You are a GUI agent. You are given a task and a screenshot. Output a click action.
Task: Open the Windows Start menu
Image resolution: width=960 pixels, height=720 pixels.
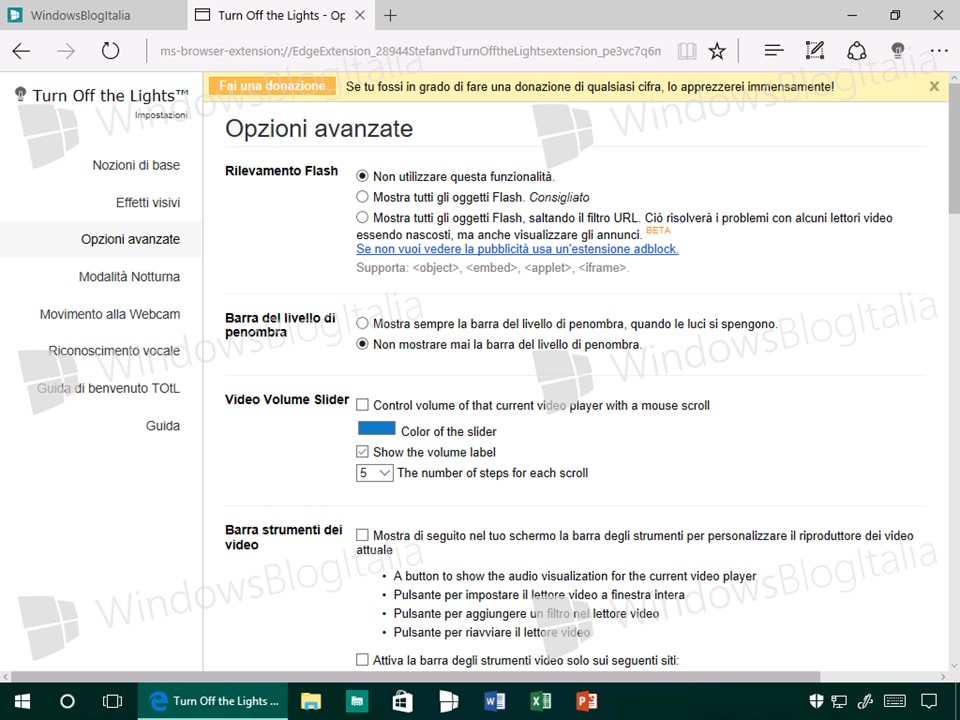[23, 701]
